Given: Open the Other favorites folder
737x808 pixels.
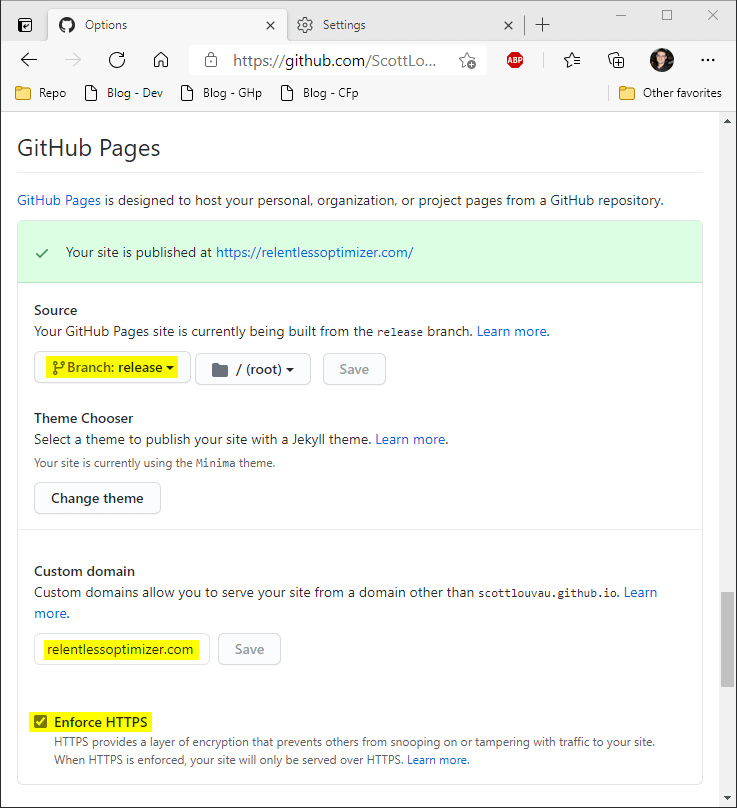Looking at the screenshot, I should tap(670, 93).
